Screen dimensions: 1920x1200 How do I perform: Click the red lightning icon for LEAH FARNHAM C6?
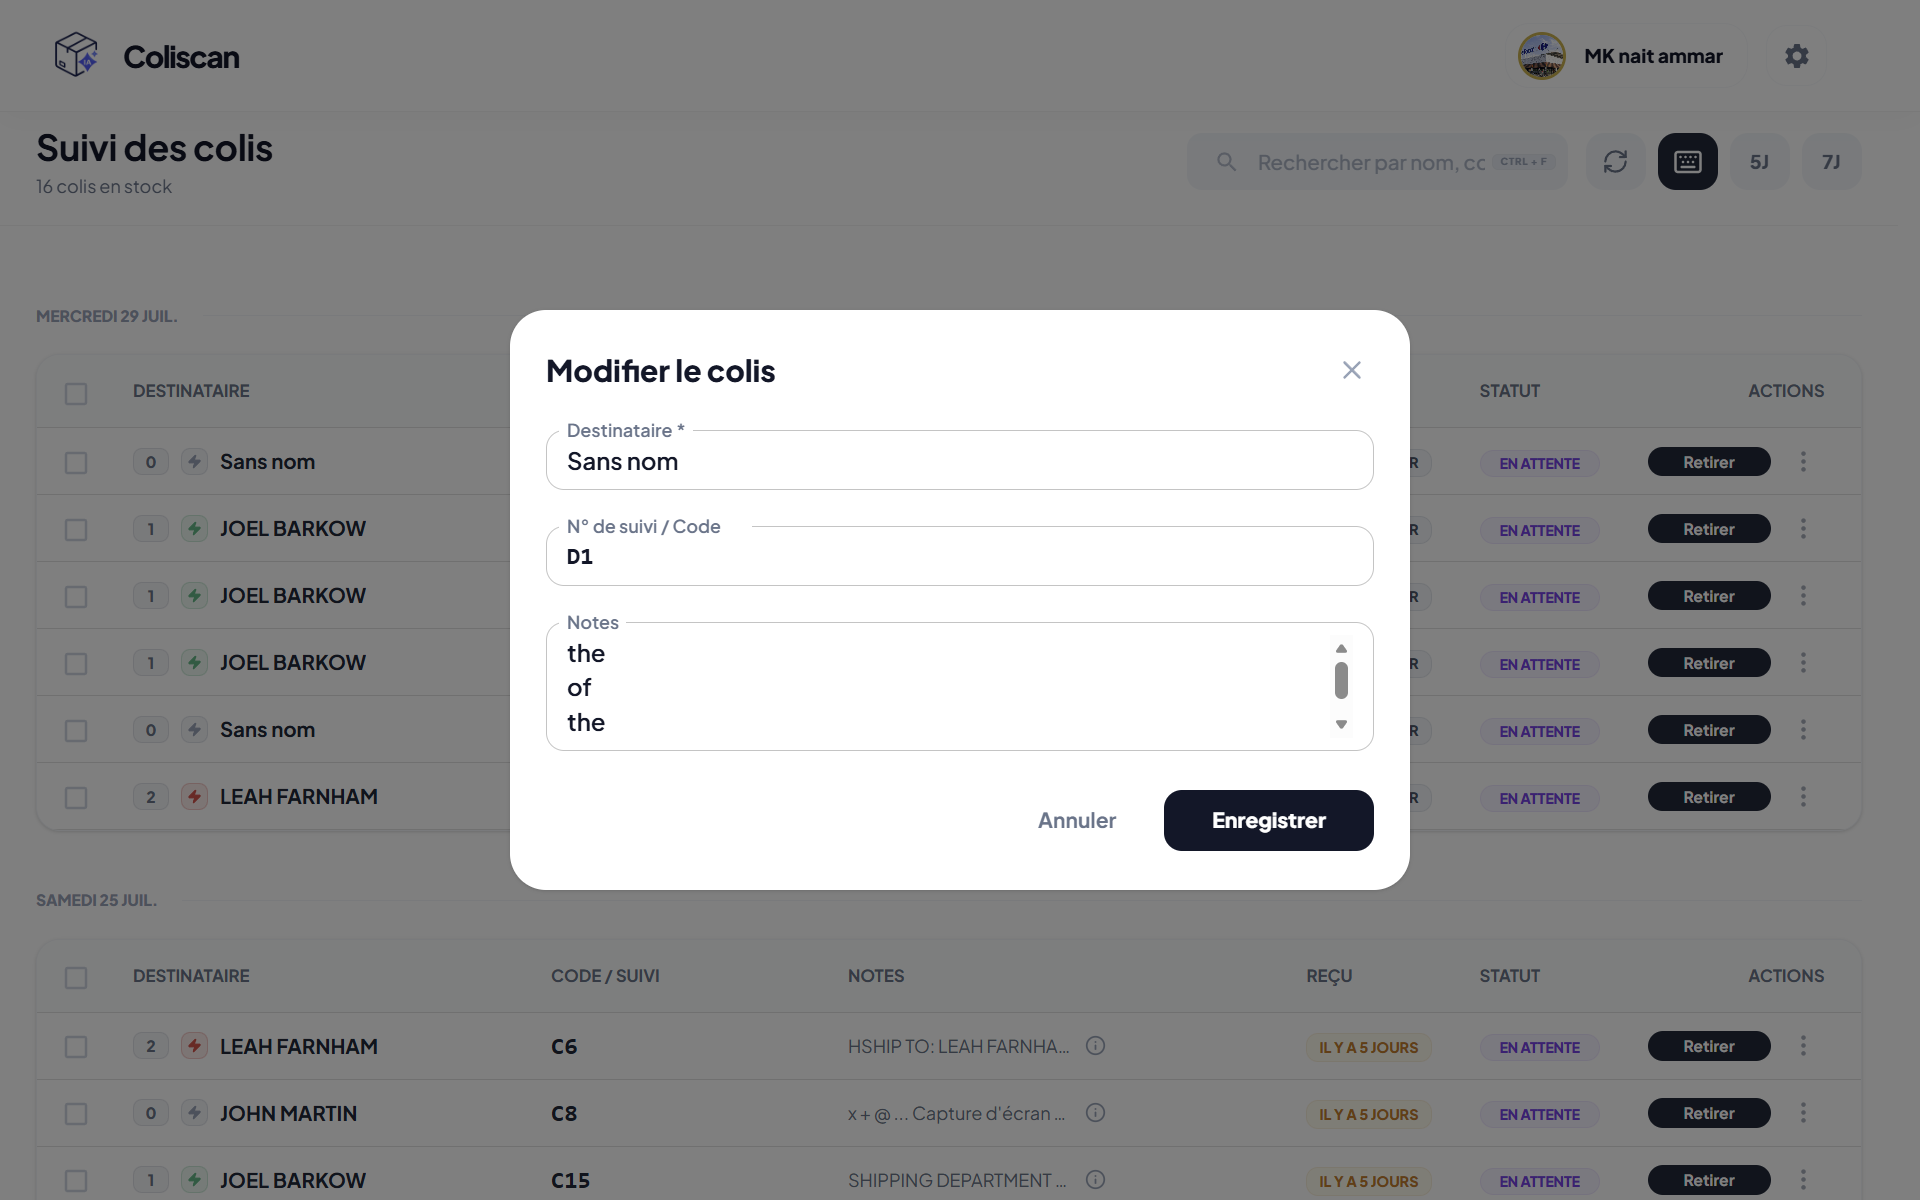point(194,1047)
